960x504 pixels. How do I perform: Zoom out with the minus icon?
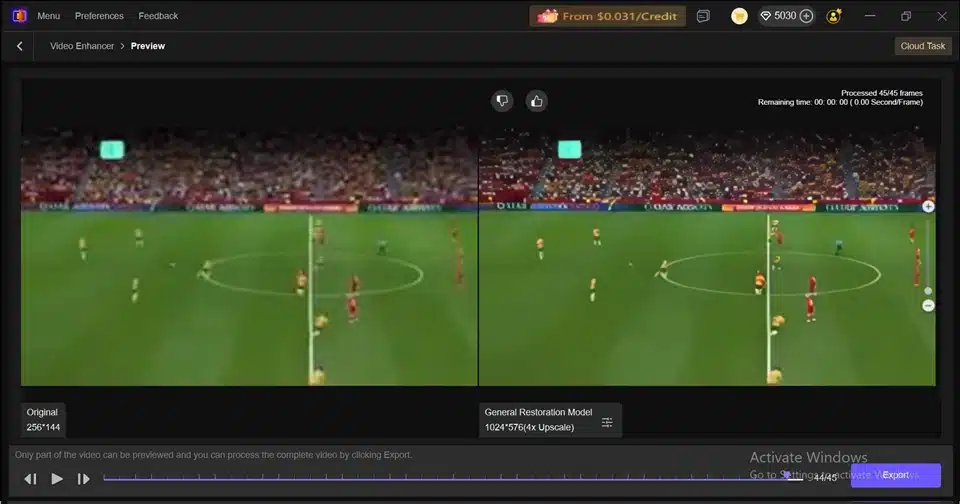[x=928, y=306]
